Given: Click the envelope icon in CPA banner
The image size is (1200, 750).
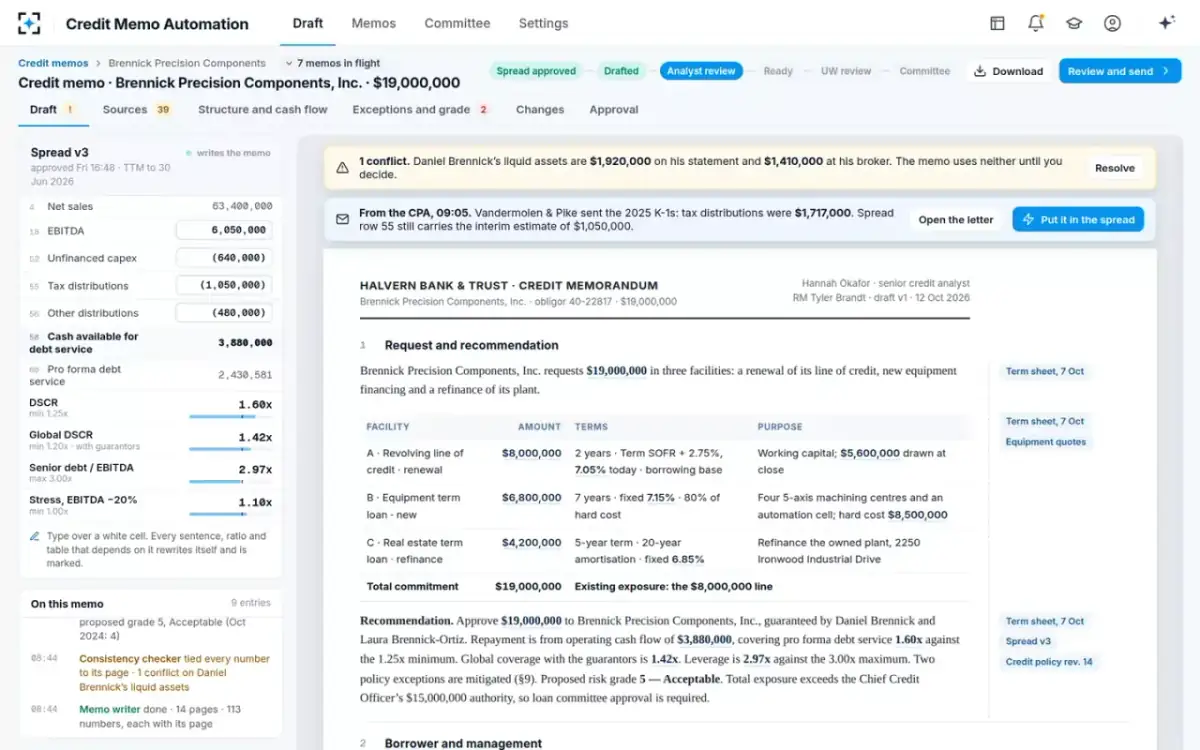Looking at the screenshot, I should click(342, 219).
